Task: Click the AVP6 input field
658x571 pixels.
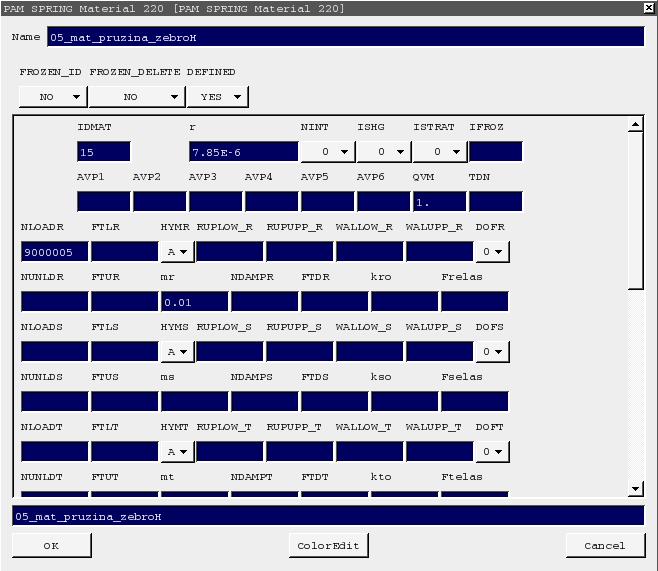Action: [384, 201]
